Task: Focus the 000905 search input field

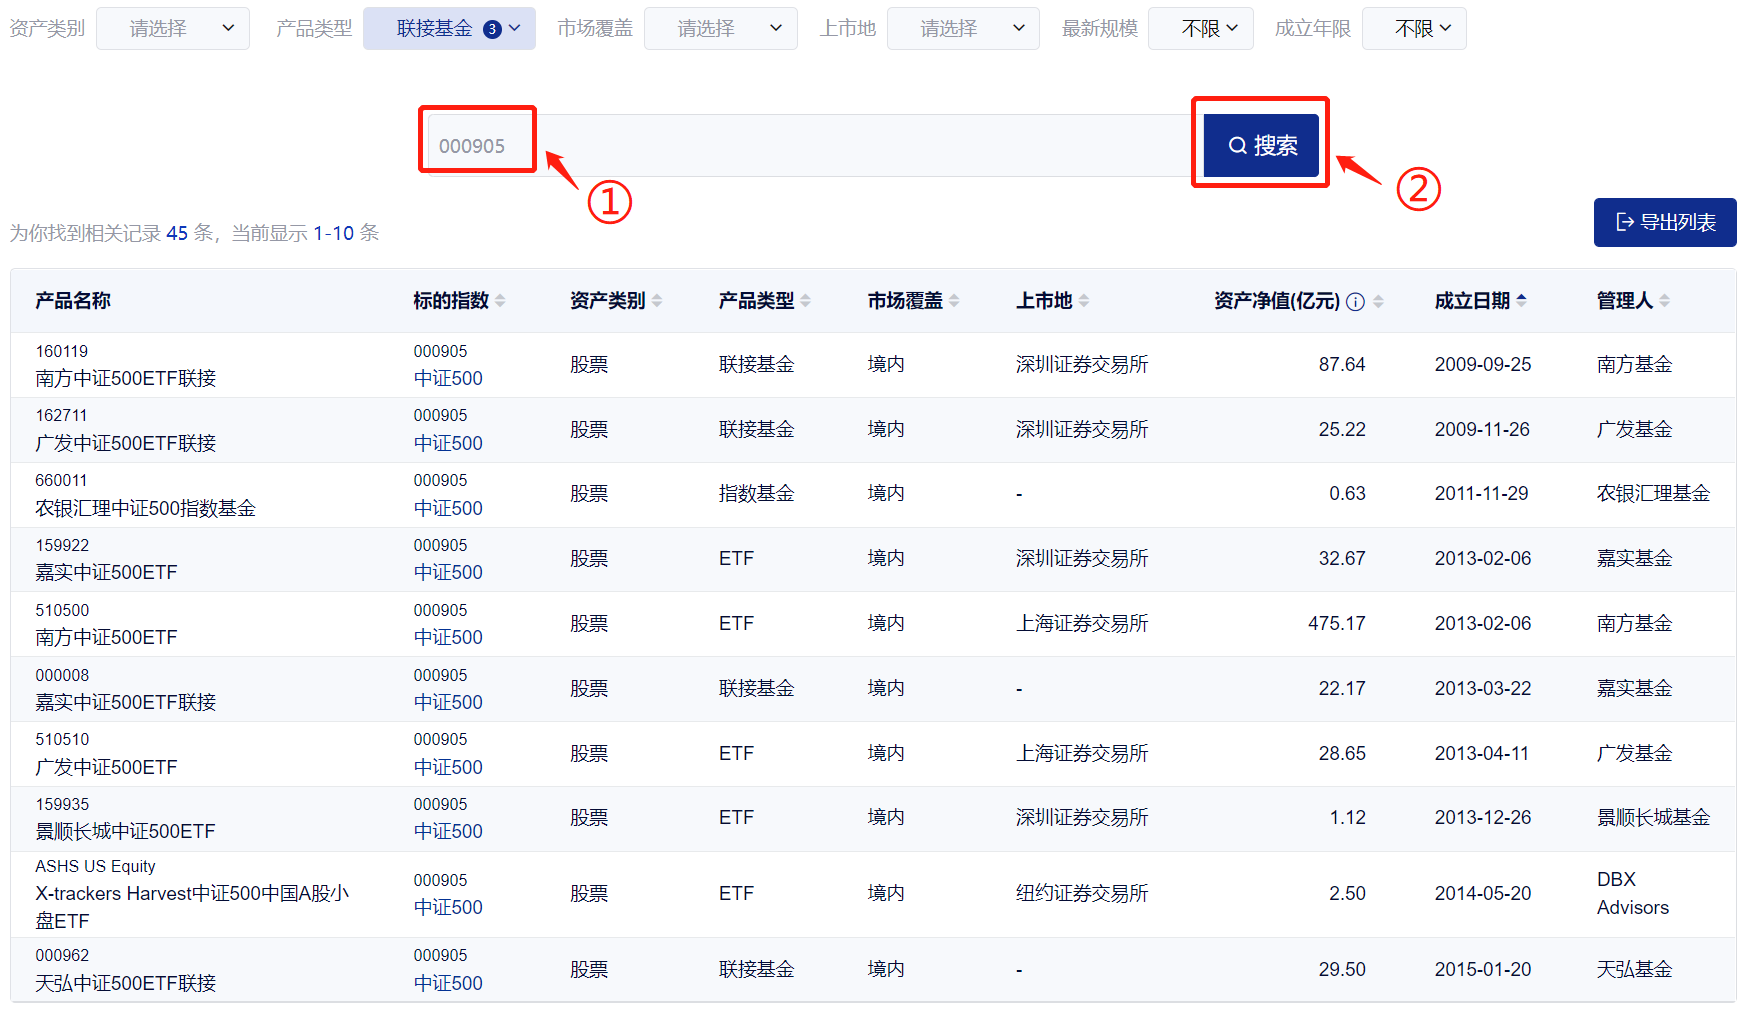Action: point(800,146)
